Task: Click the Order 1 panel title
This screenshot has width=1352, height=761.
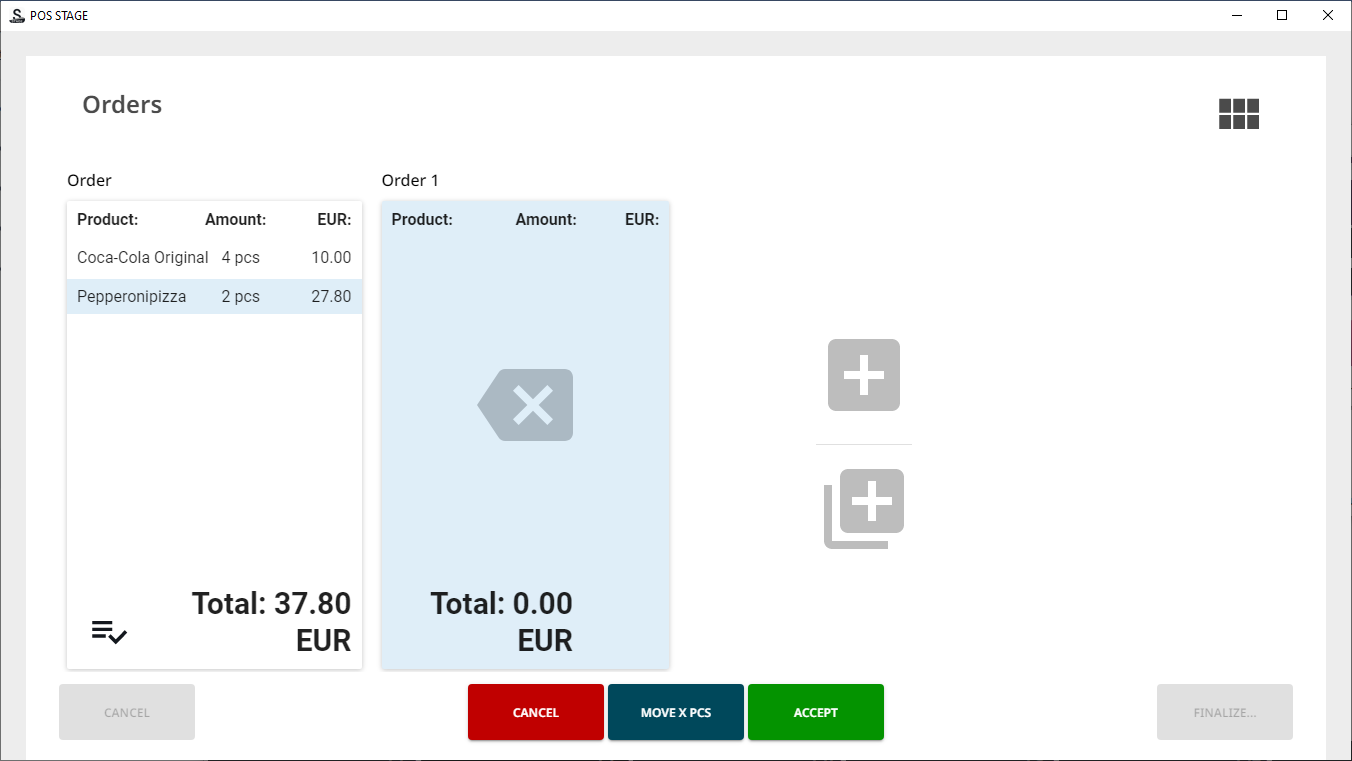Action: point(410,180)
